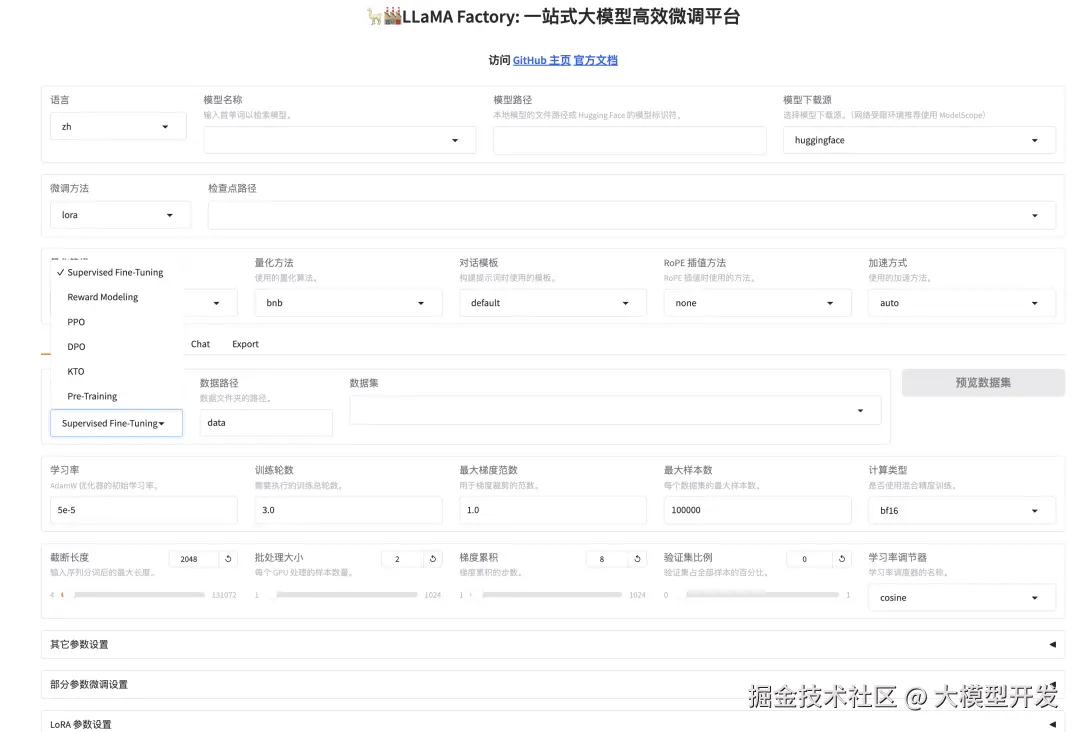Open the 加速方式 dropdown showing auto
The width and height of the screenshot is (1080, 732).
pos(962,303)
